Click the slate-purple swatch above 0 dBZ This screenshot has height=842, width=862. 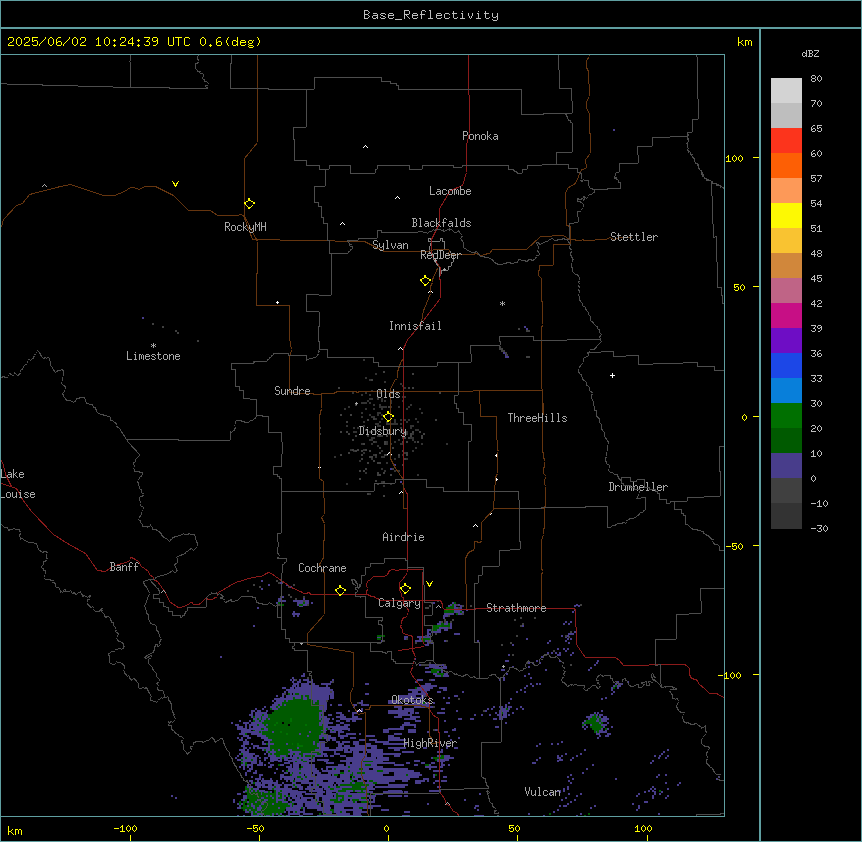(786, 466)
